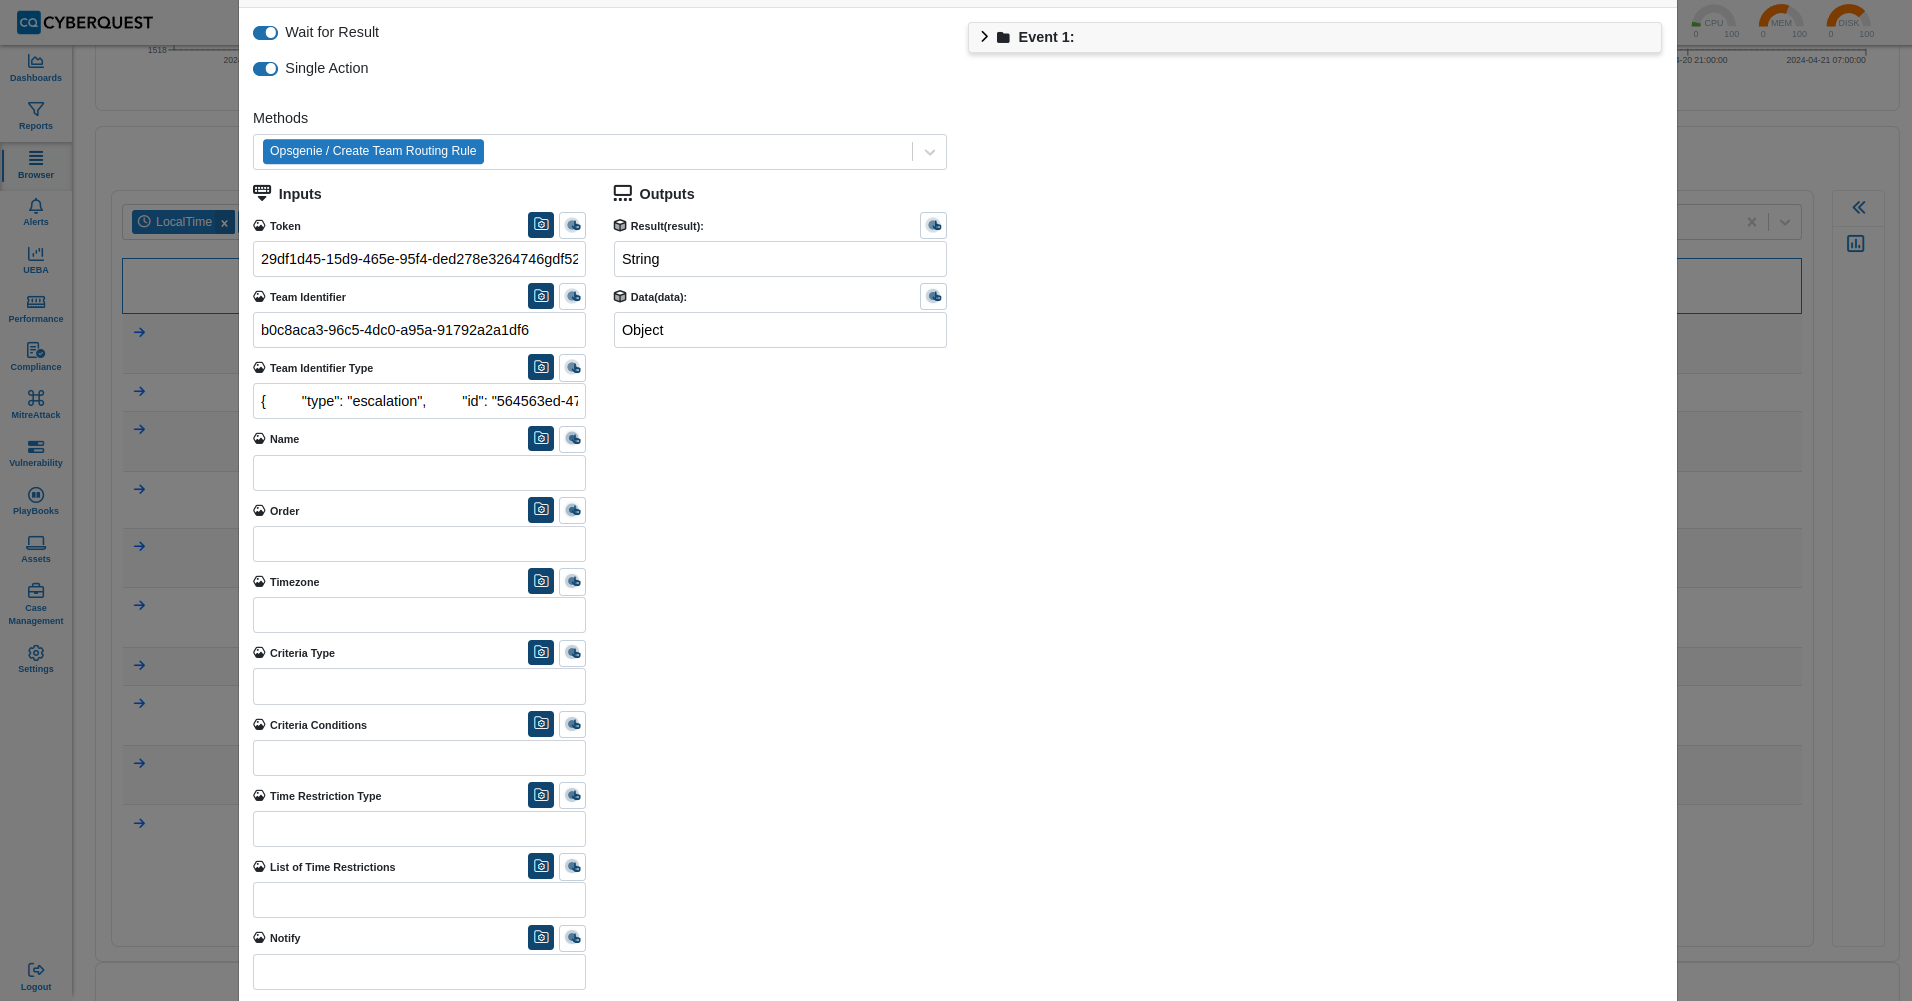1912x1001 pixels.
Task: Open Dashboards in the sidebar
Action: (36, 68)
